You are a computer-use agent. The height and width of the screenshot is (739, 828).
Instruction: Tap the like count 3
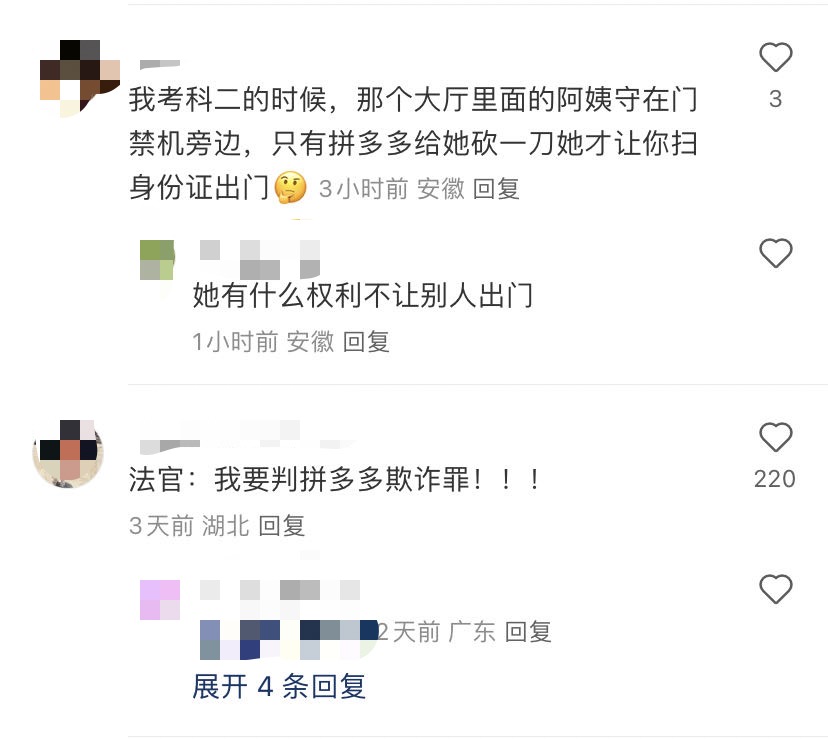click(775, 99)
